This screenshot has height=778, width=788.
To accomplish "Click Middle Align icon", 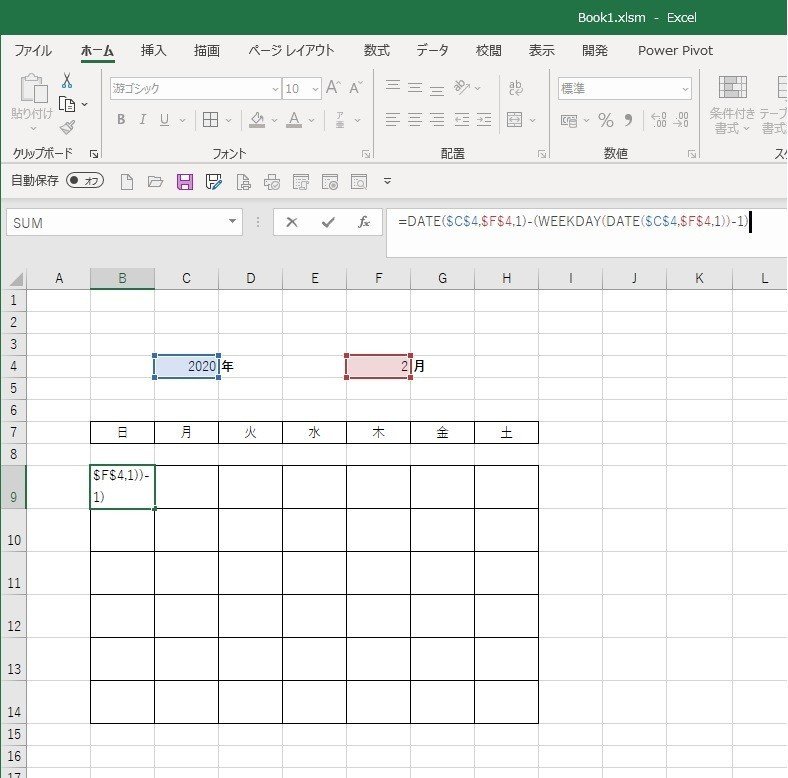I will point(415,87).
